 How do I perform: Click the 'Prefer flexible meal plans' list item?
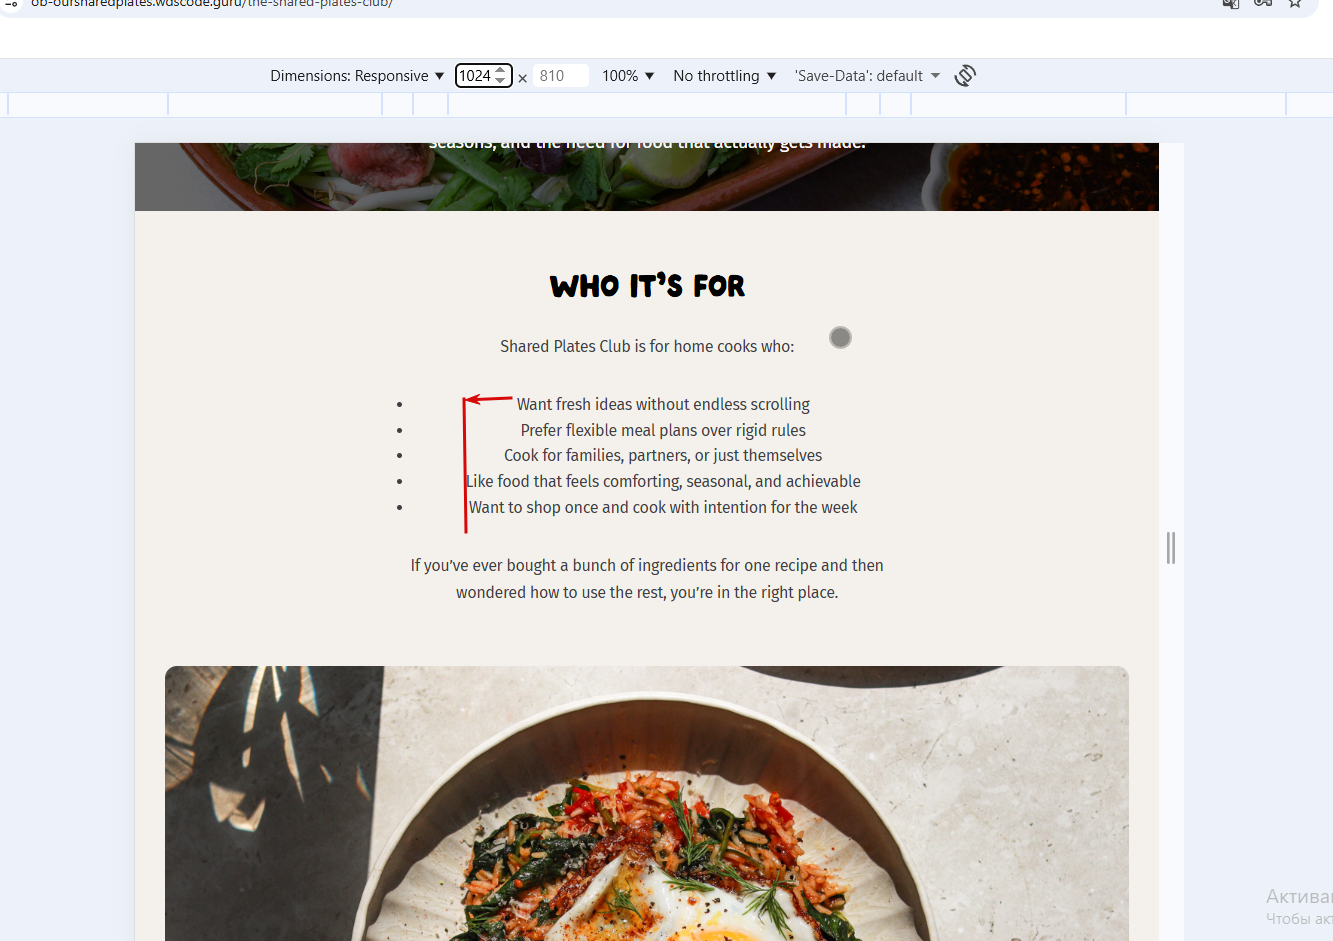point(663,430)
